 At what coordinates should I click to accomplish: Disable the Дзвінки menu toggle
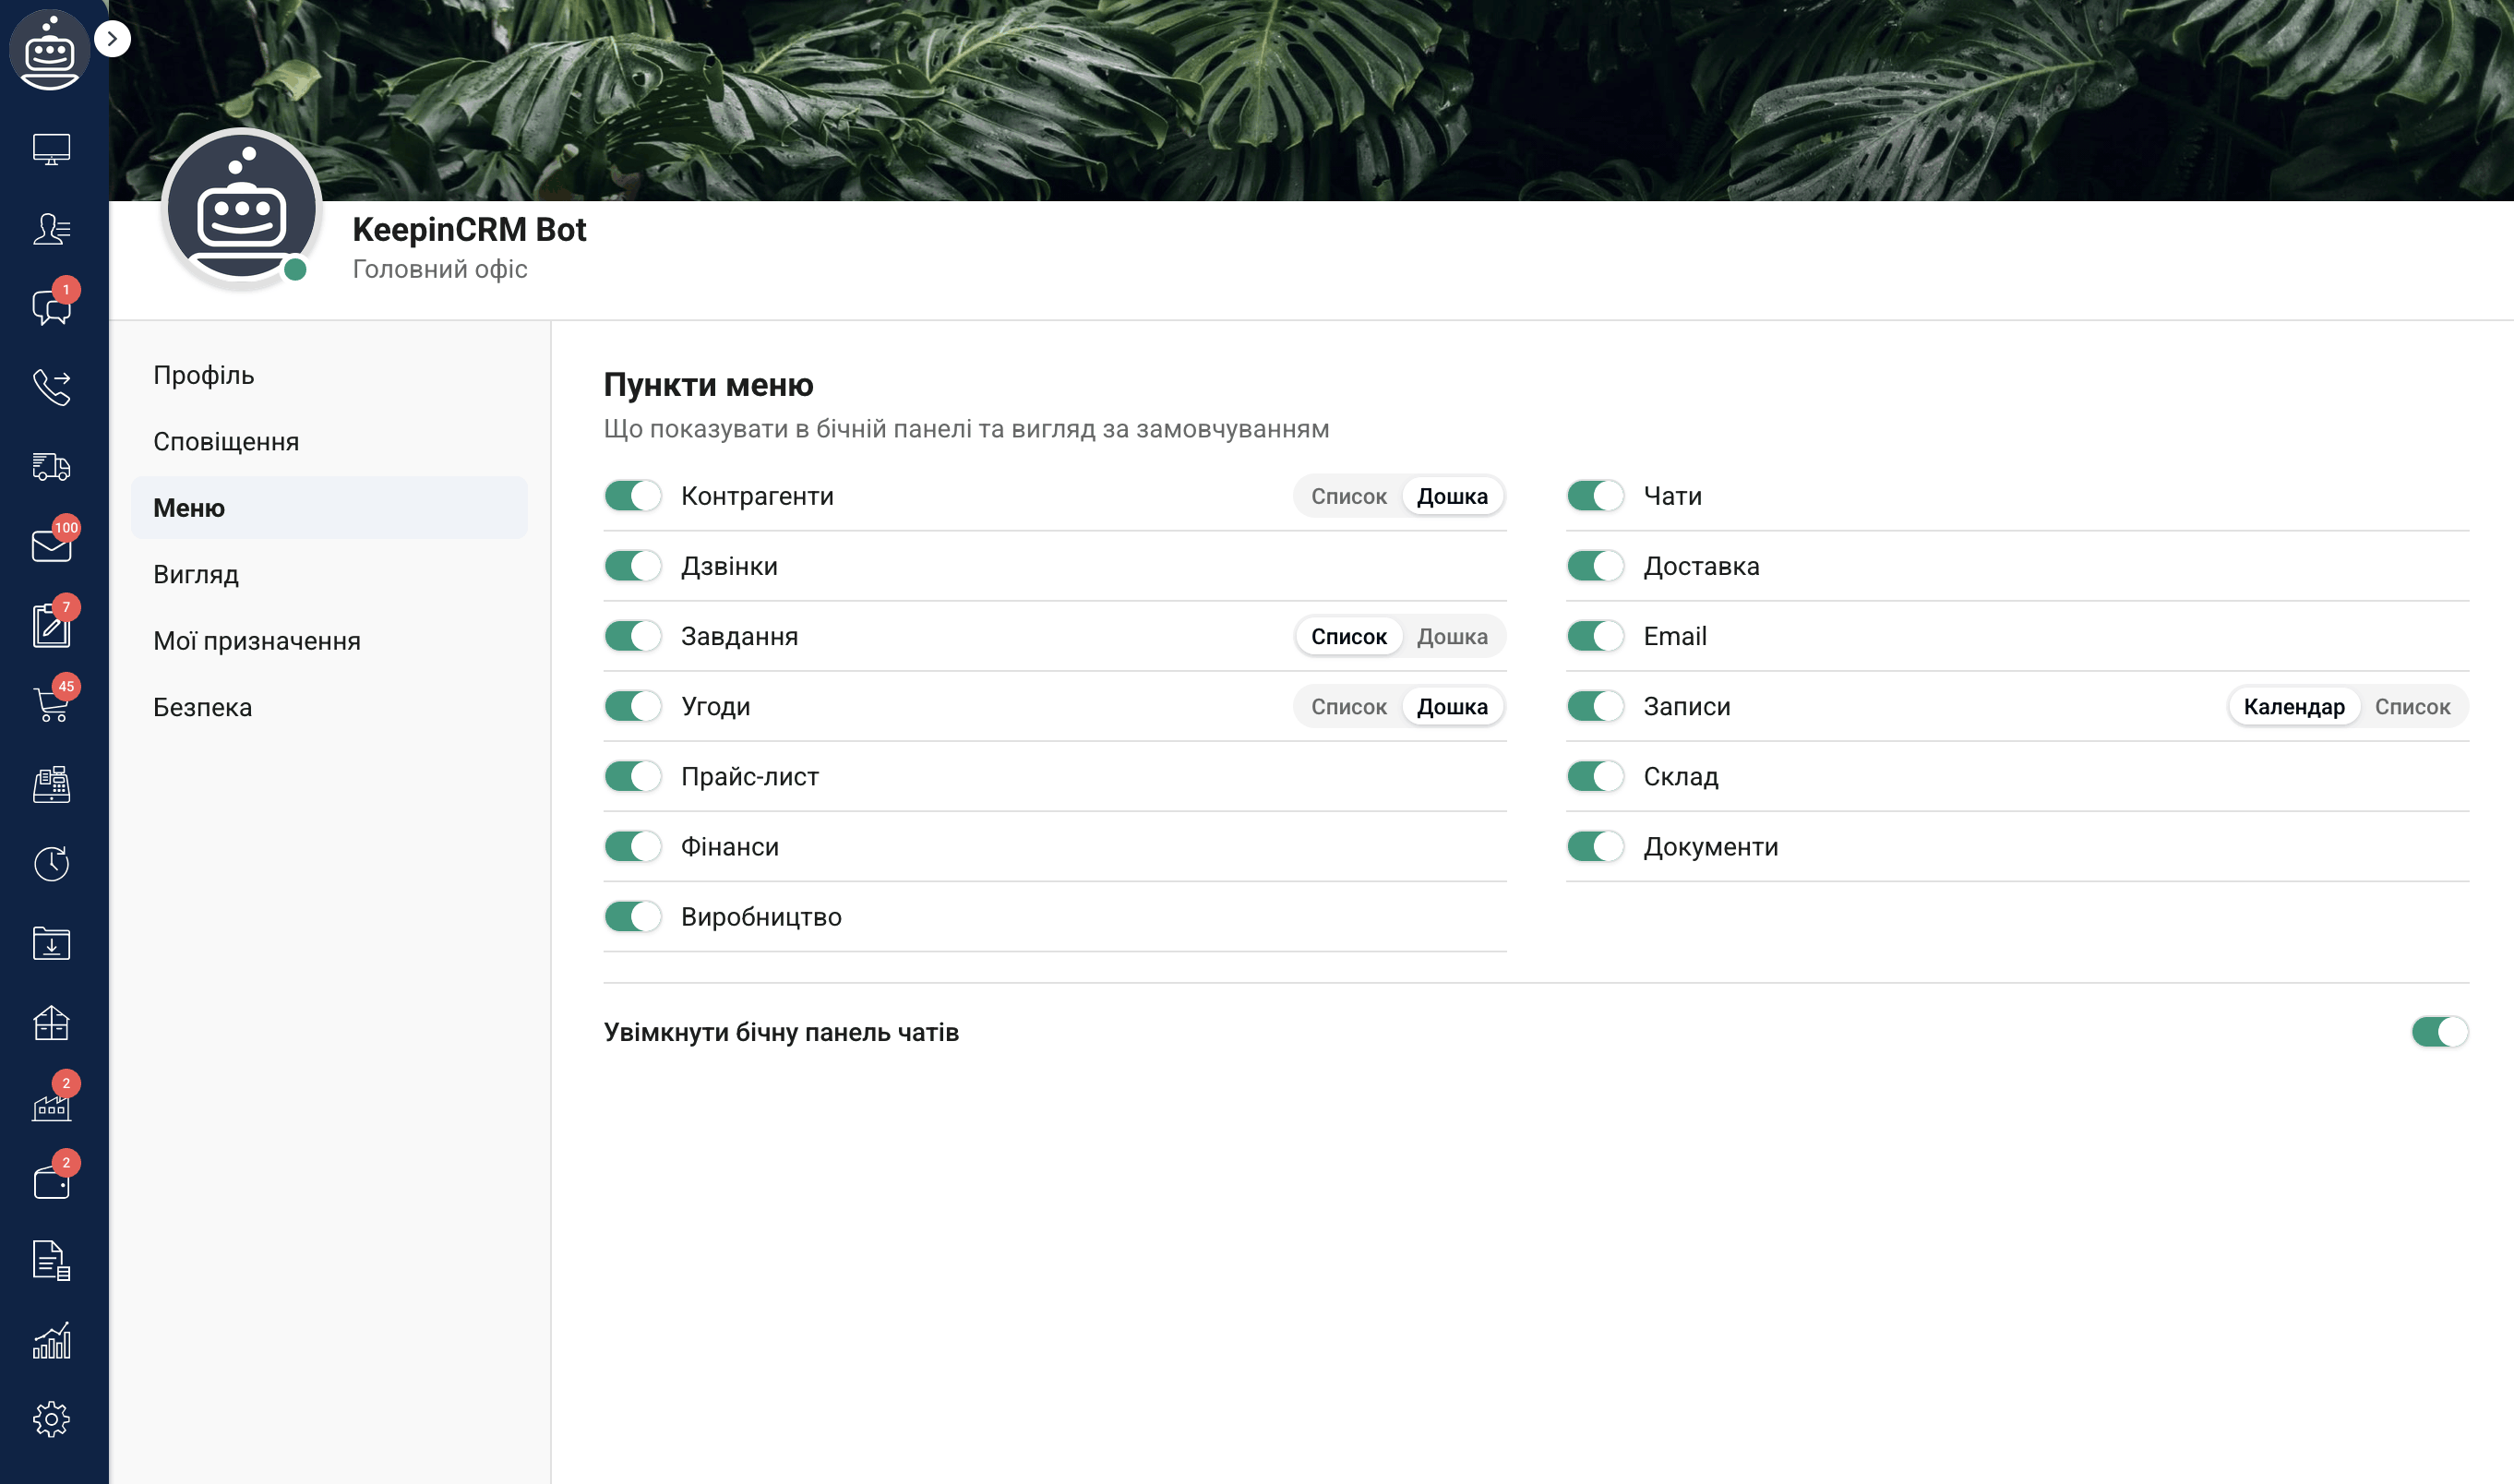coord(633,566)
